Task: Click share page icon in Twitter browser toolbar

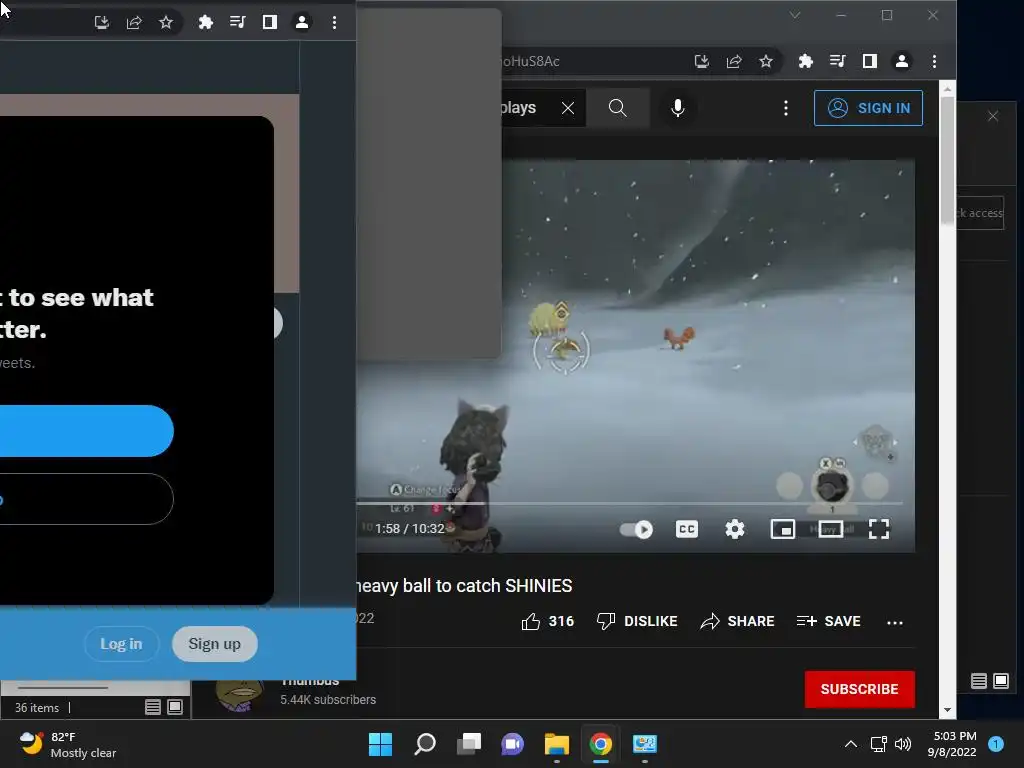Action: 134,22
